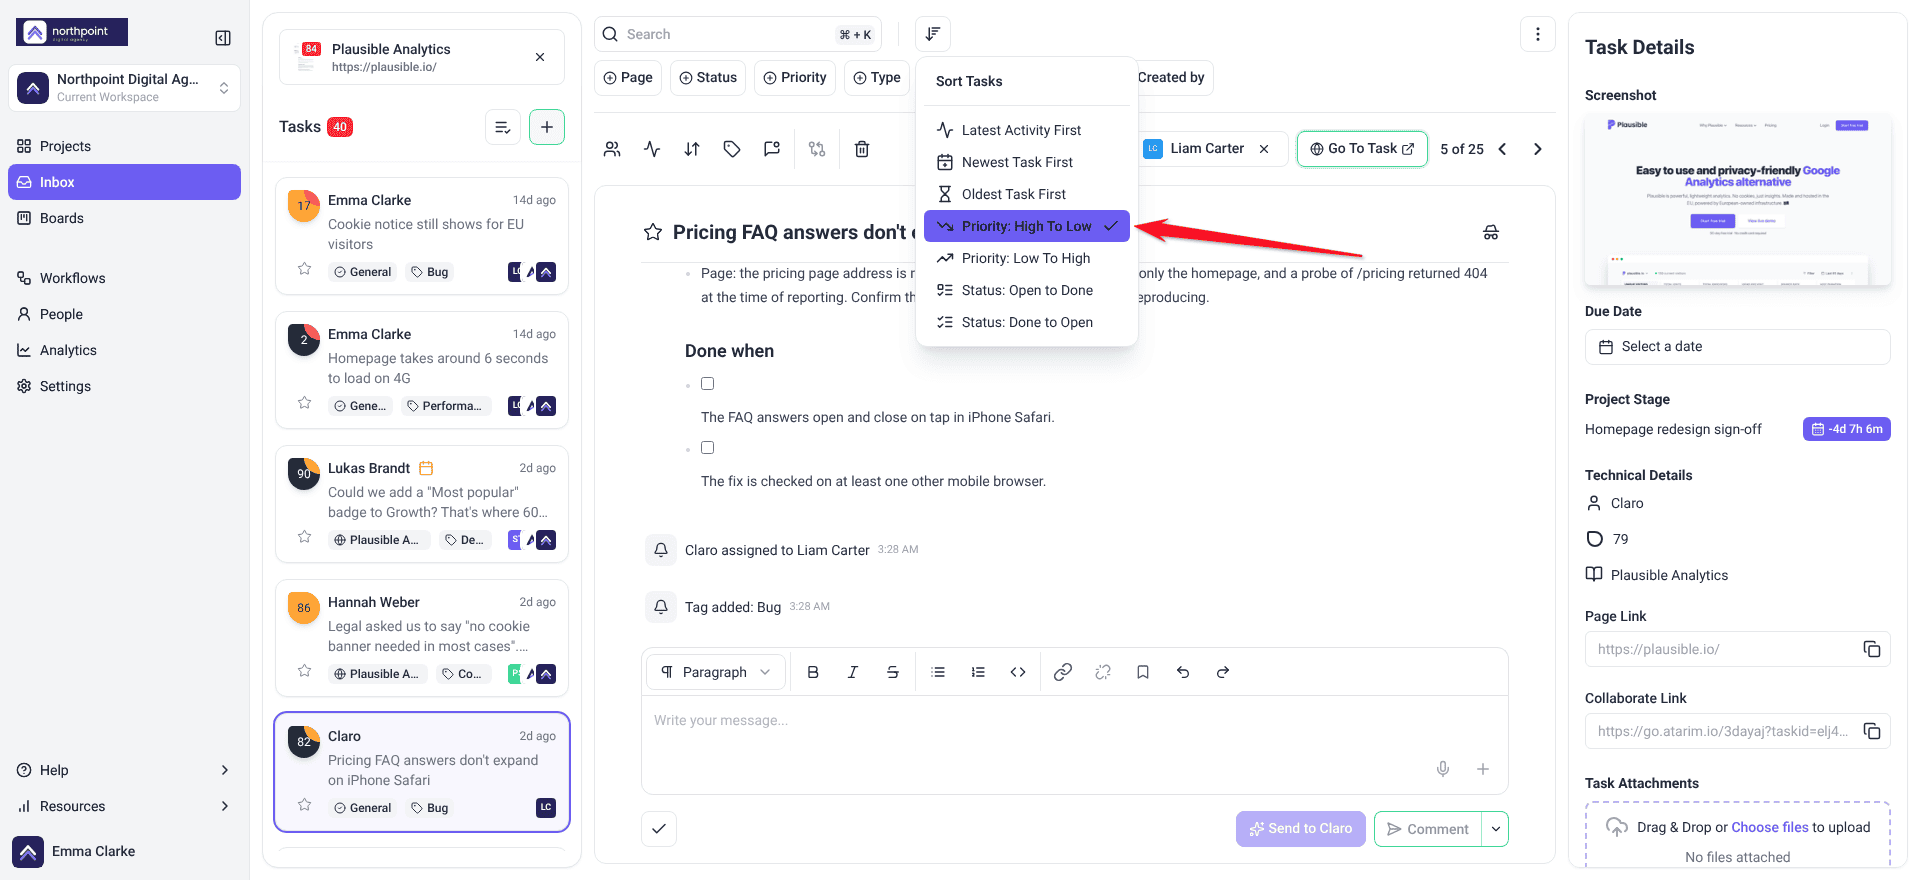Open the Page filter
Viewport: 1920px width, 880px height.
tap(628, 78)
